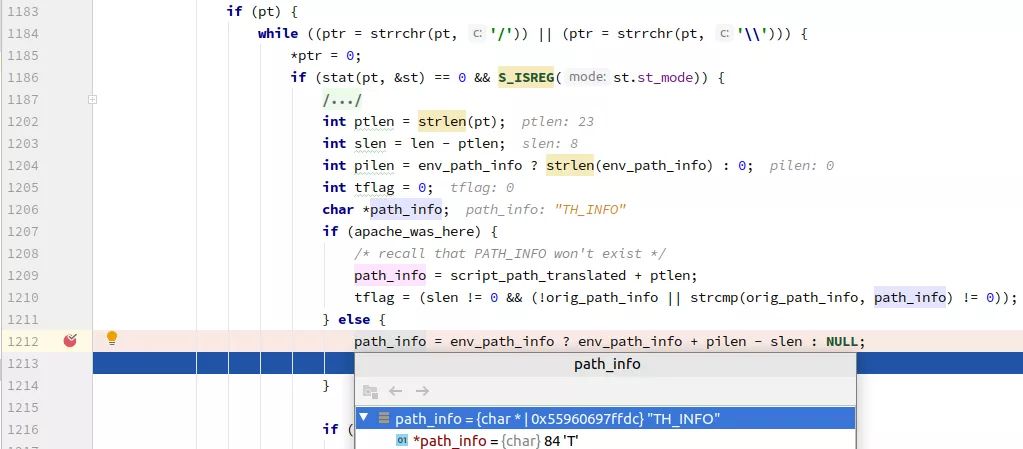Click the inline hint 'slen: 8'

click(x=550, y=144)
